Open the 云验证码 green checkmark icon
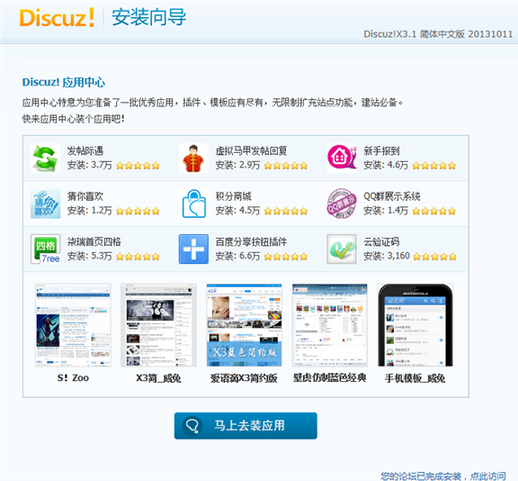Viewport: 518px width, 481px height. coord(342,249)
